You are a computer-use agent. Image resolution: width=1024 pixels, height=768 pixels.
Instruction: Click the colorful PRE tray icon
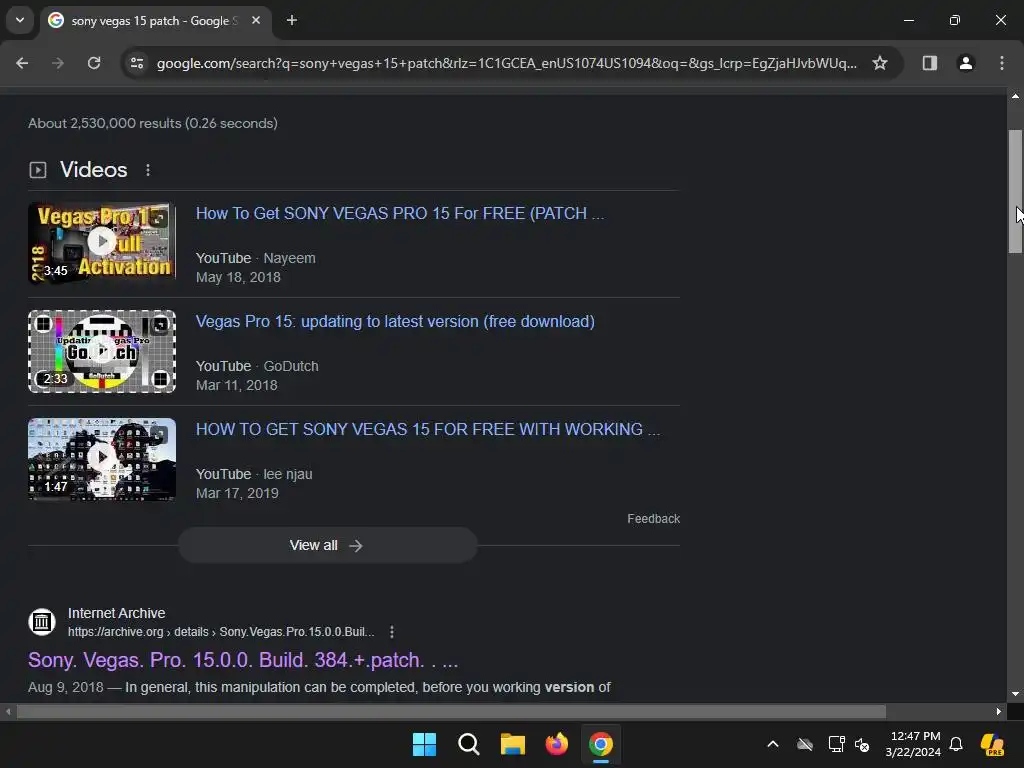[x=993, y=744]
